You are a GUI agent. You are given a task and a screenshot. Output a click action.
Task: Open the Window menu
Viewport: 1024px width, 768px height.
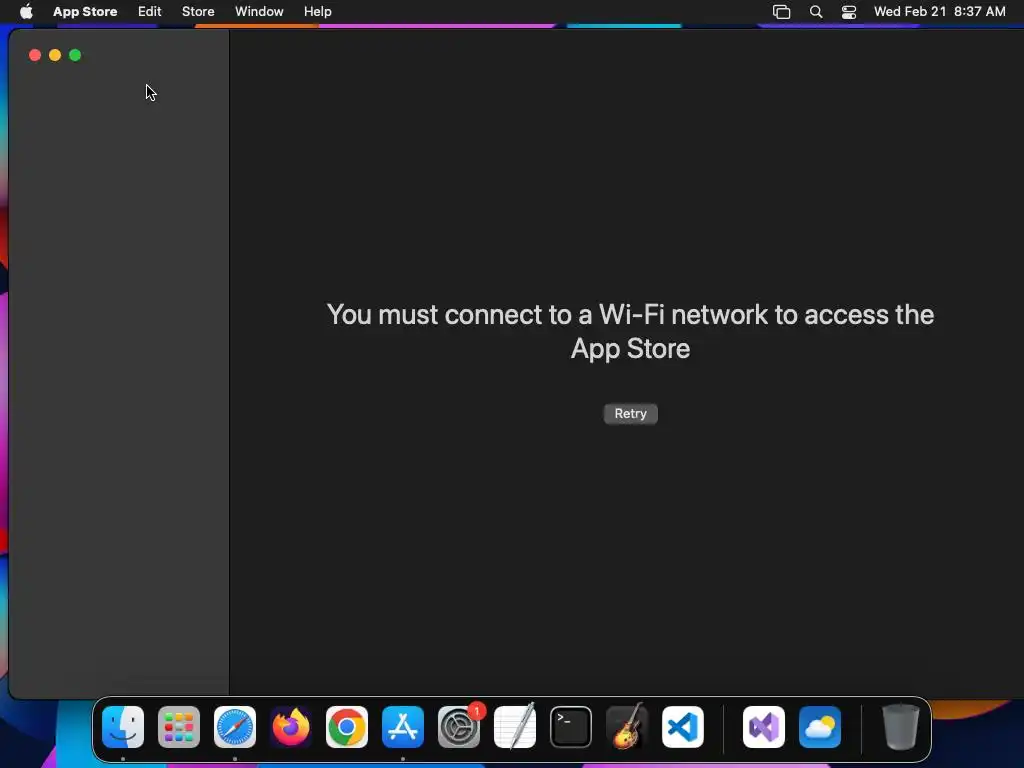pos(259,11)
